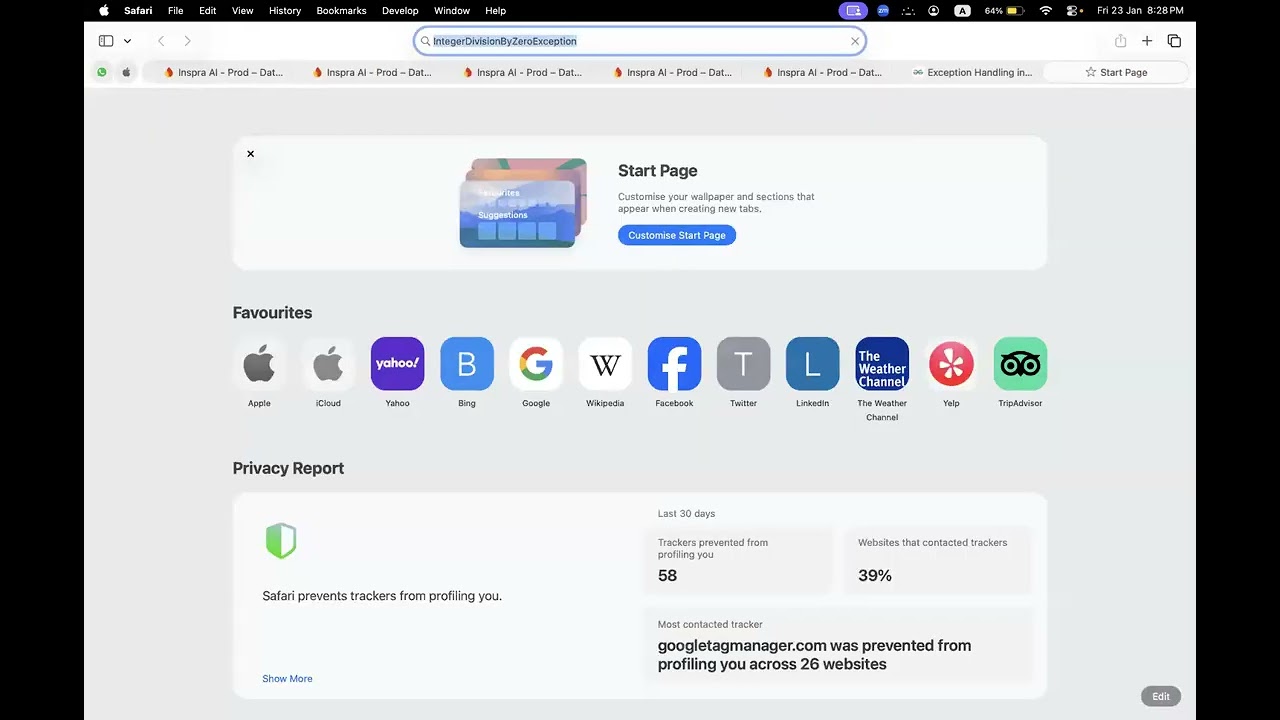Open the Share button in toolbar

pos(1120,41)
